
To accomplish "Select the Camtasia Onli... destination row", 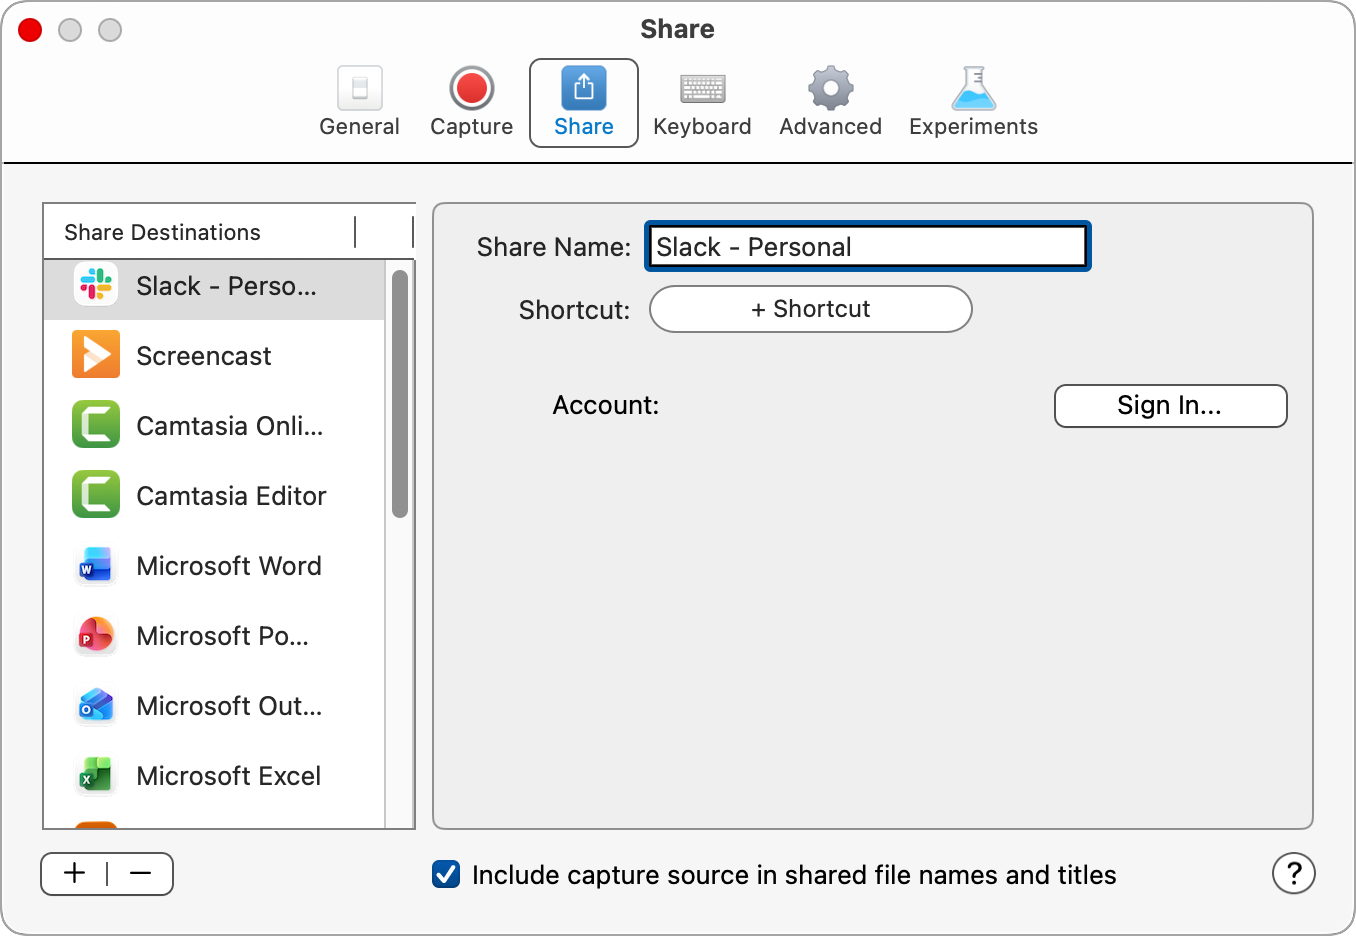I will click(x=214, y=426).
